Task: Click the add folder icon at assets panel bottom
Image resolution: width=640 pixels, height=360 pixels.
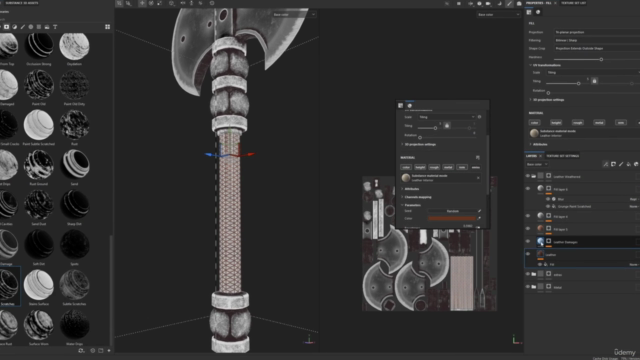Action: tap(101, 351)
